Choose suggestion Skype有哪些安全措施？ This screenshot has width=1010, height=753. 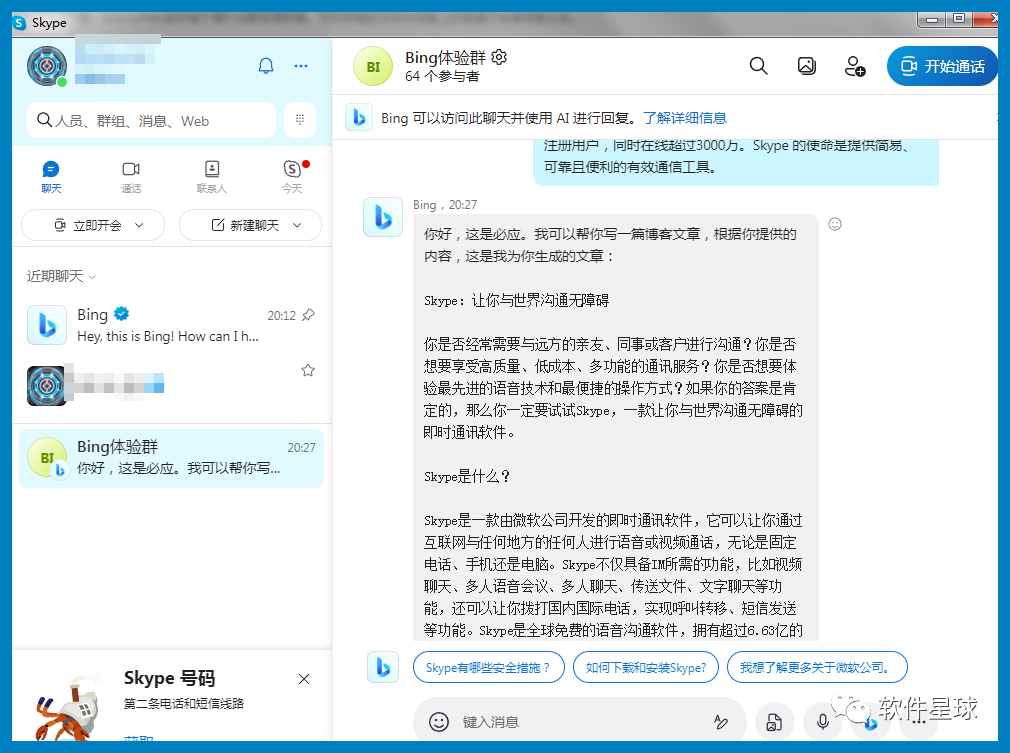coord(488,667)
